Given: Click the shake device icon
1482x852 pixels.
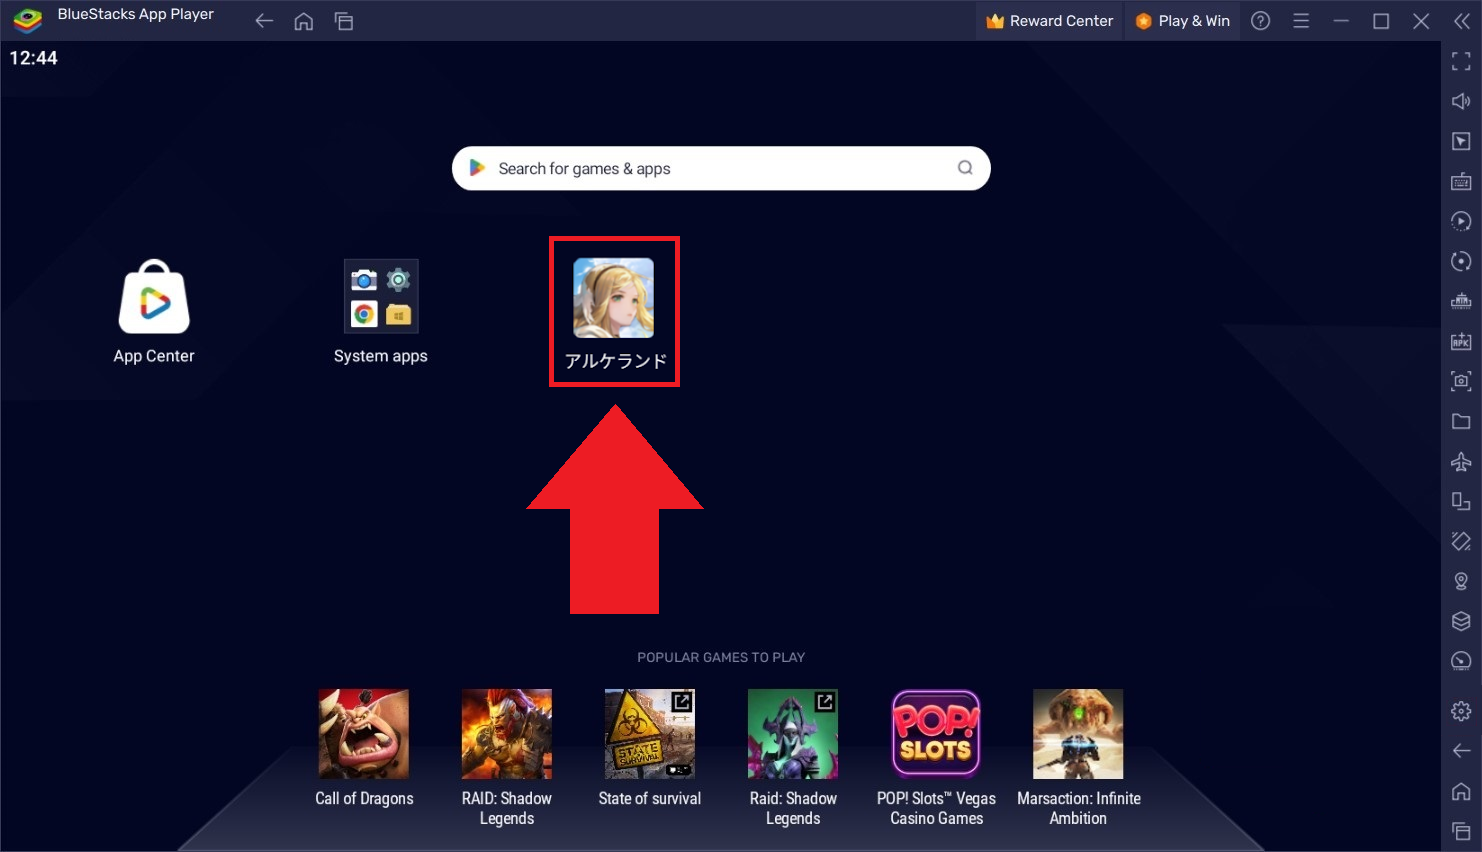Looking at the screenshot, I should [x=1461, y=541].
